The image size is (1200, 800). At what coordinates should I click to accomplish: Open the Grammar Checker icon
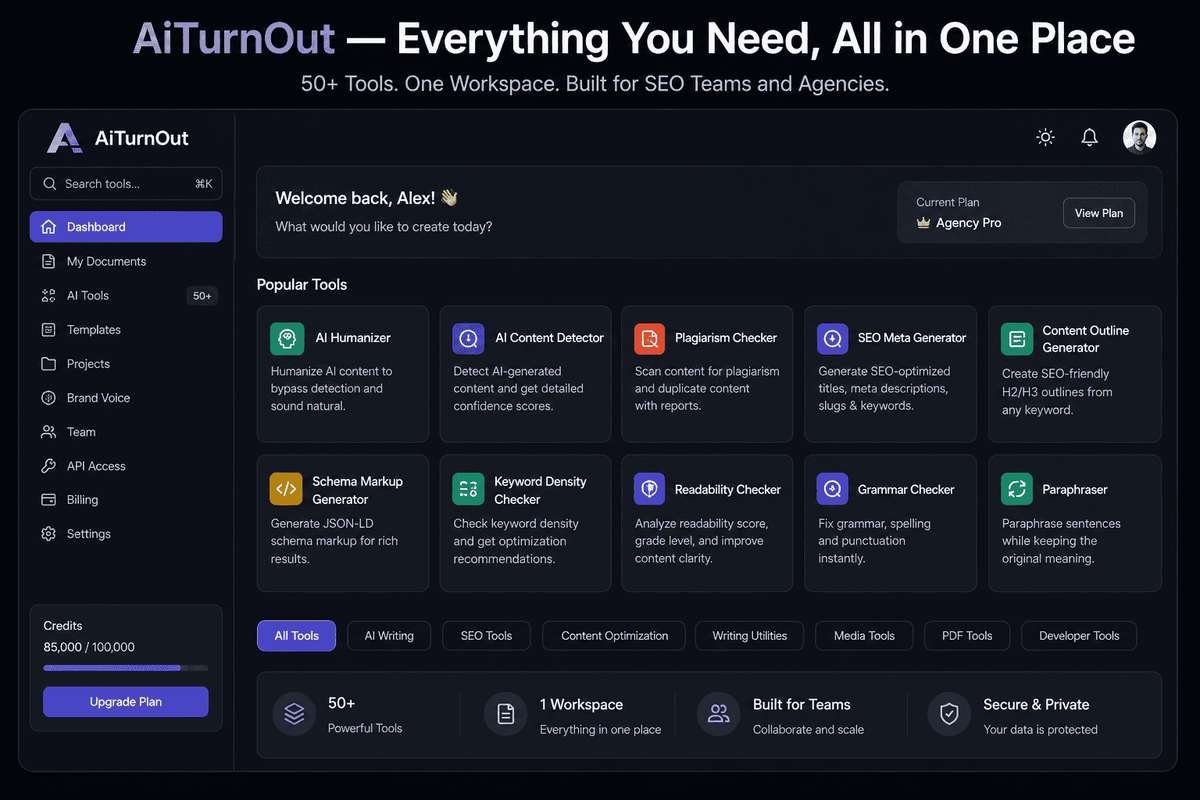[833, 489]
